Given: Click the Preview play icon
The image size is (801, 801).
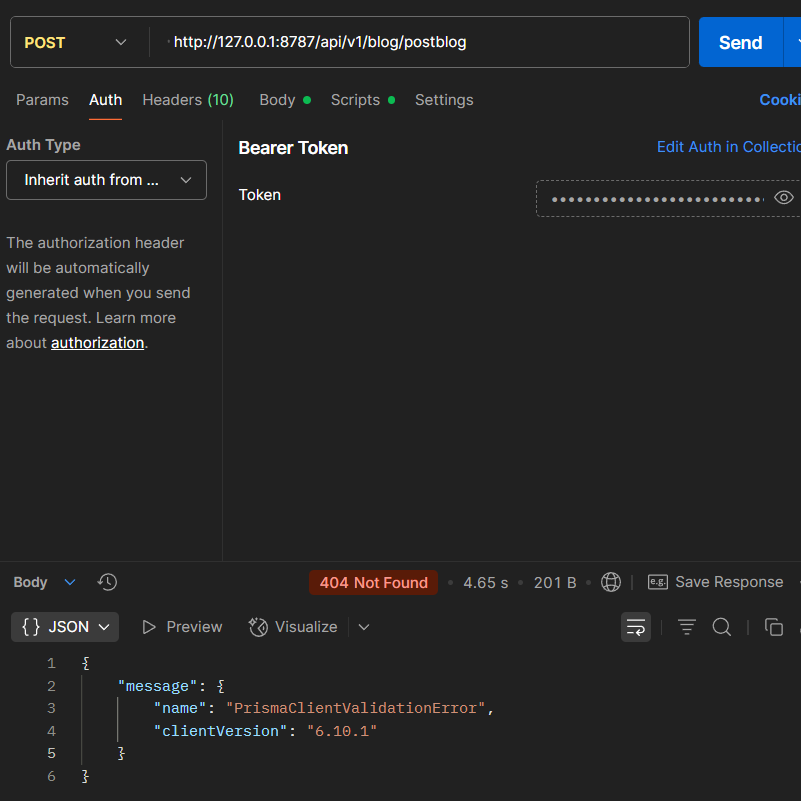Looking at the screenshot, I should pyautogui.click(x=149, y=627).
